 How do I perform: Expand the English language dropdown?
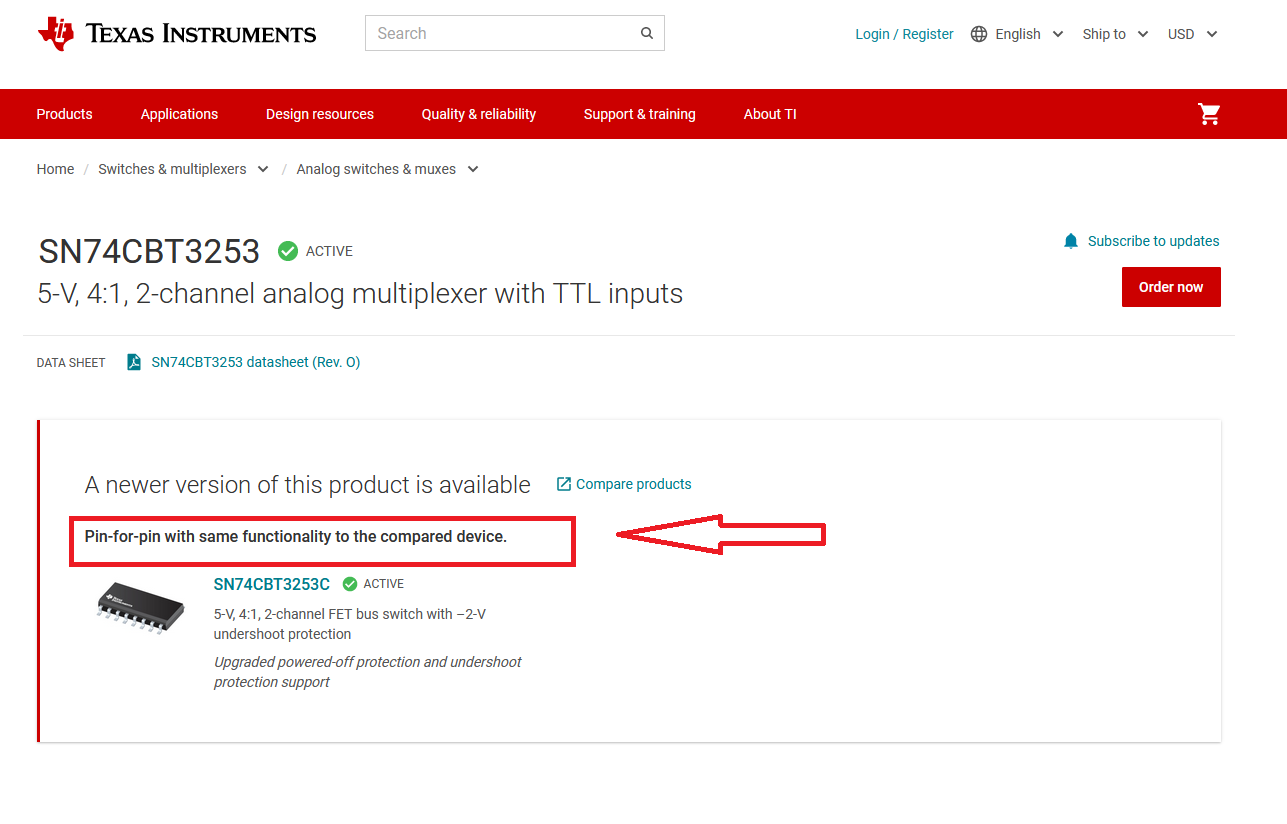click(x=1058, y=34)
